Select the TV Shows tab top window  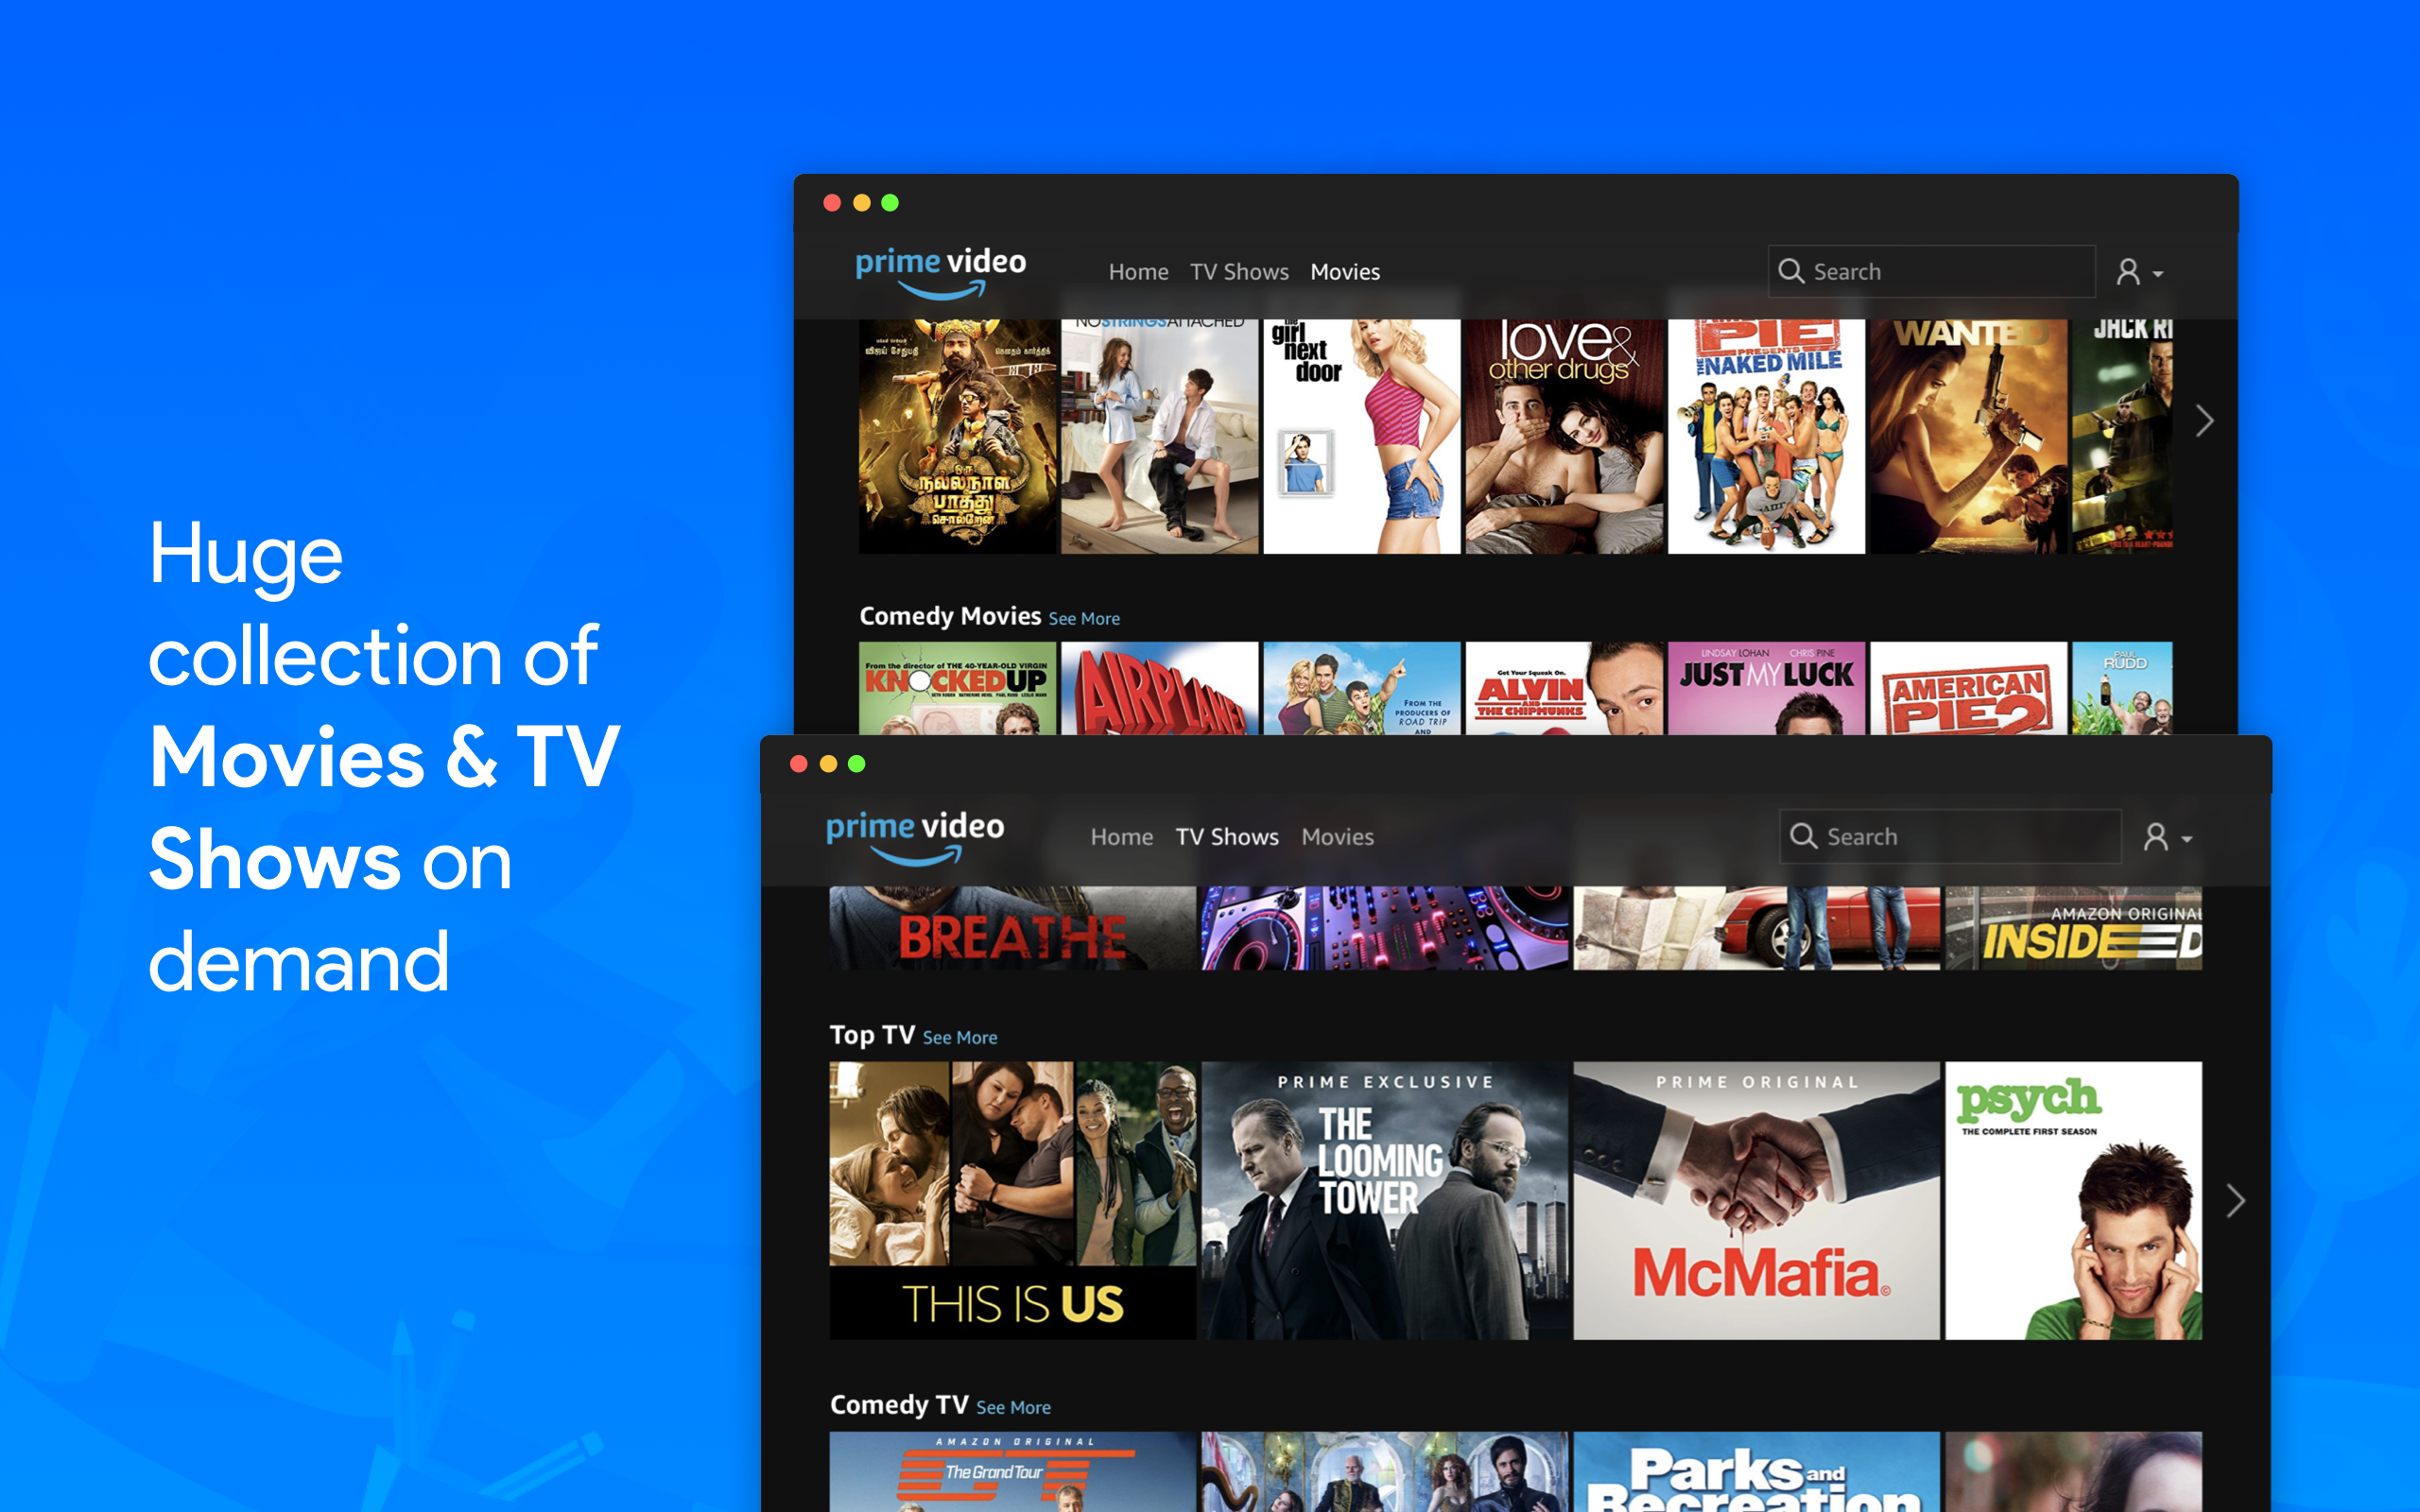click(1238, 270)
